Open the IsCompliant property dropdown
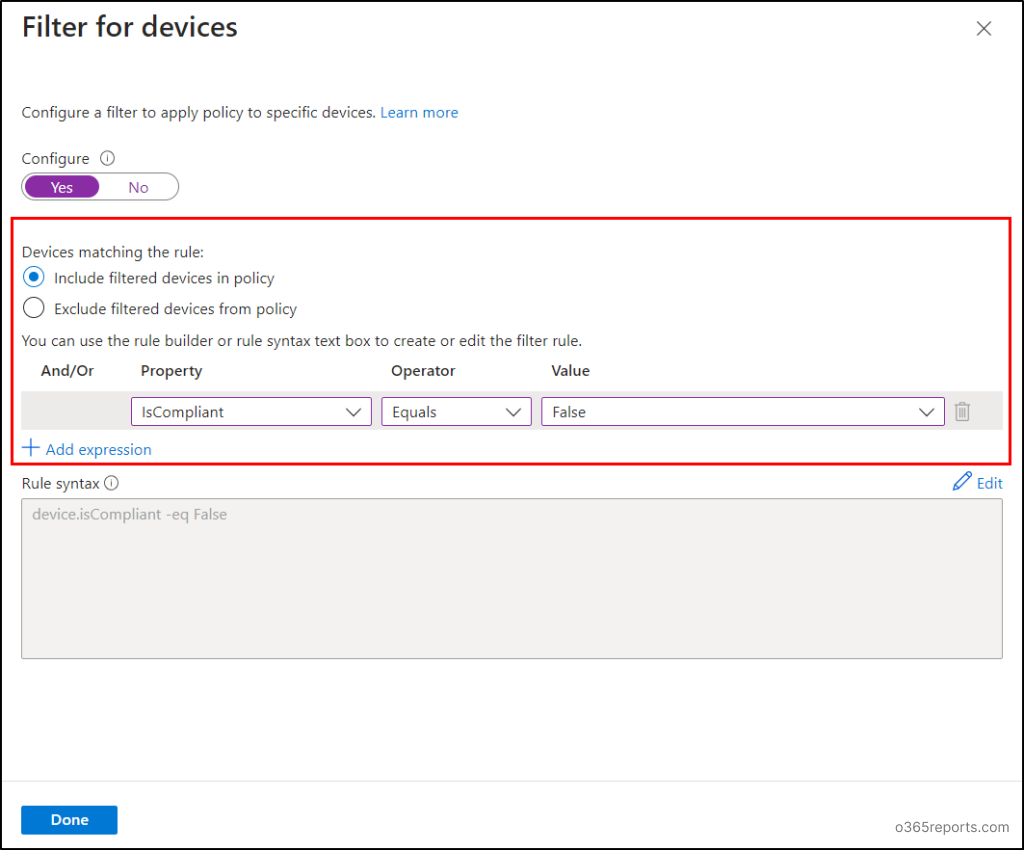The width and height of the screenshot is (1024, 850). tap(250, 411)
